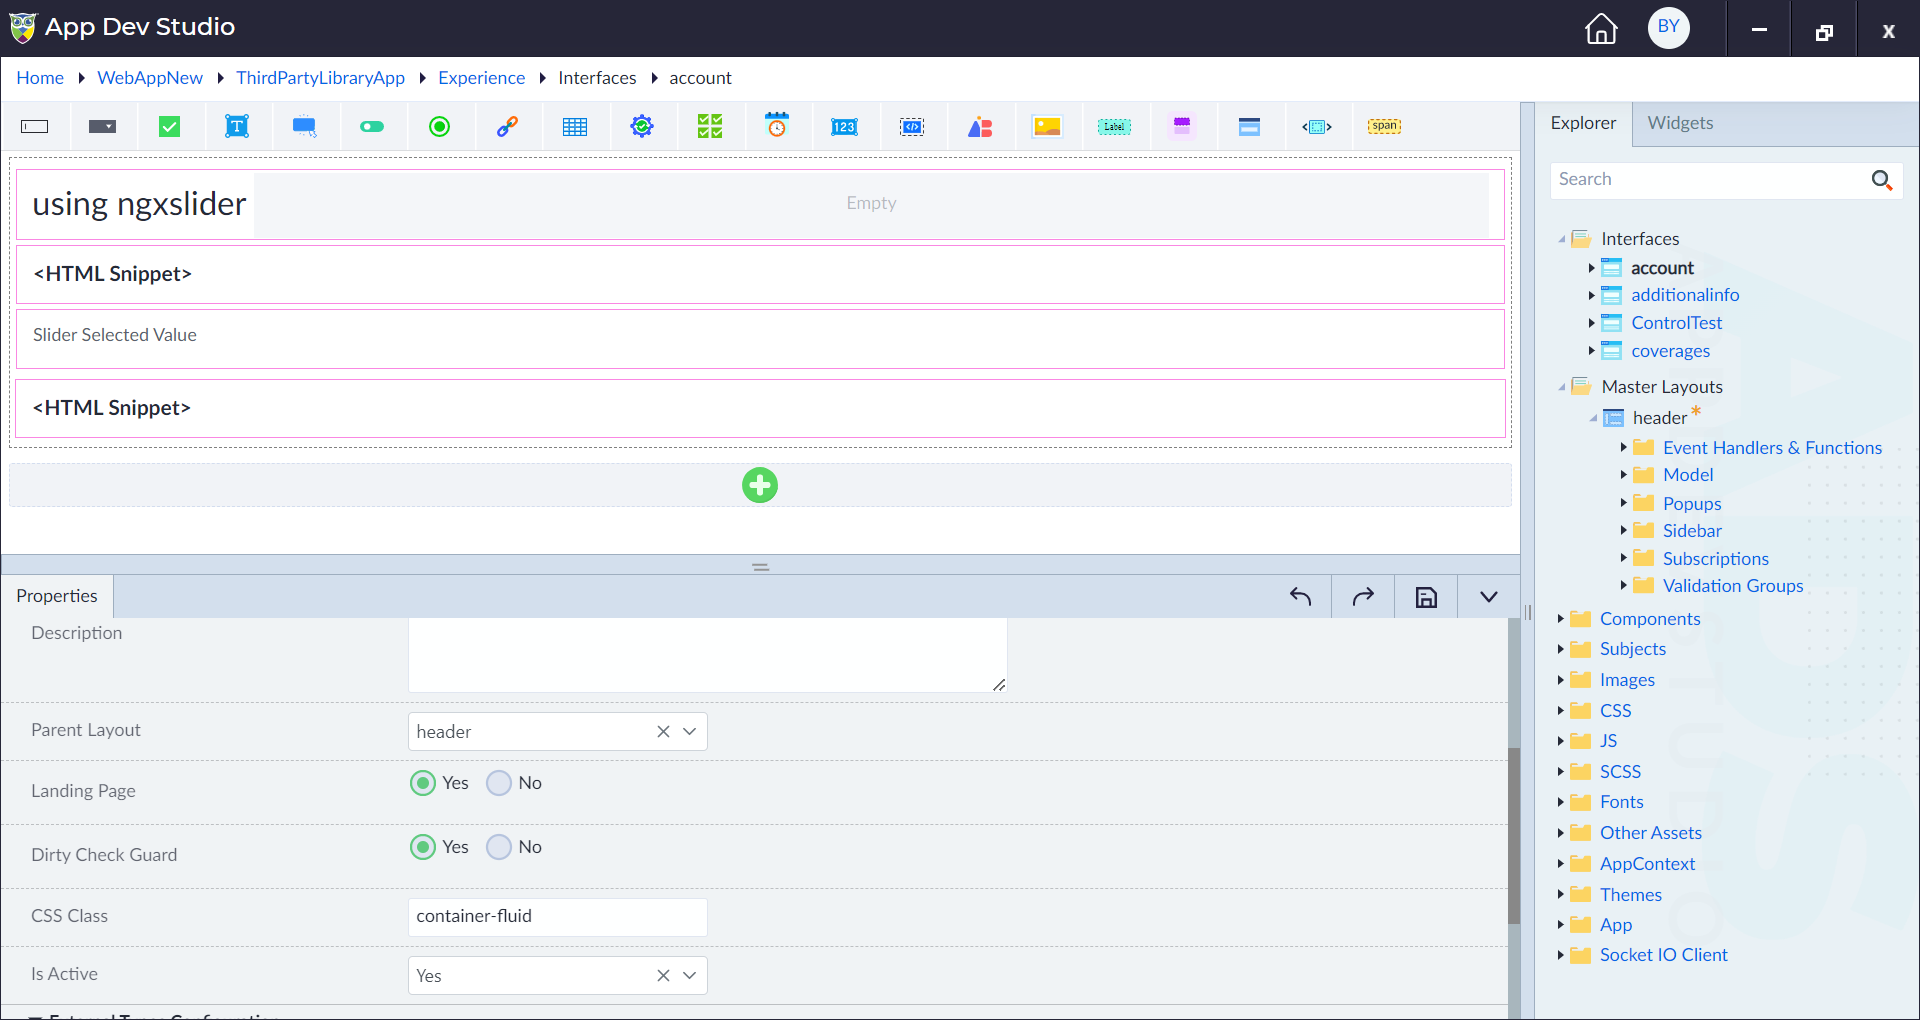The width and height of the screenshot is (1920, 1020).
Task: Open the Is Active dropdown
Action: click(689, 976)
